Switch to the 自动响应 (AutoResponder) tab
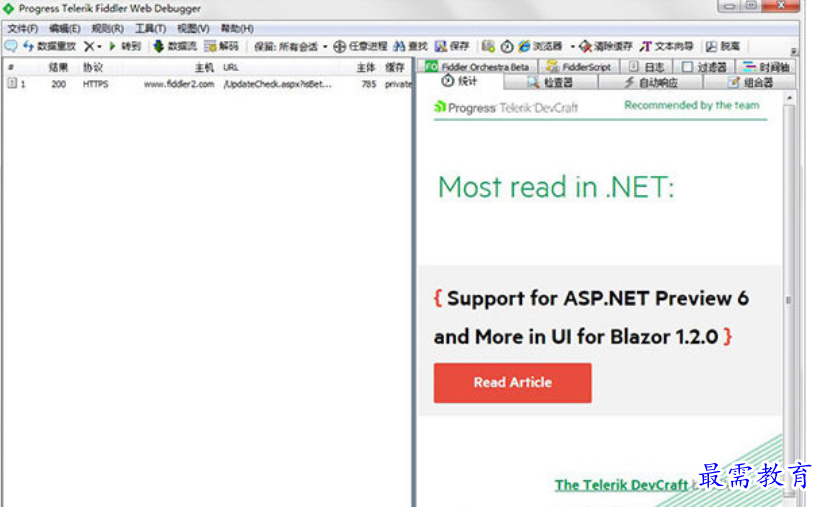Screen dimensions: 820x507 click(651, 82)
